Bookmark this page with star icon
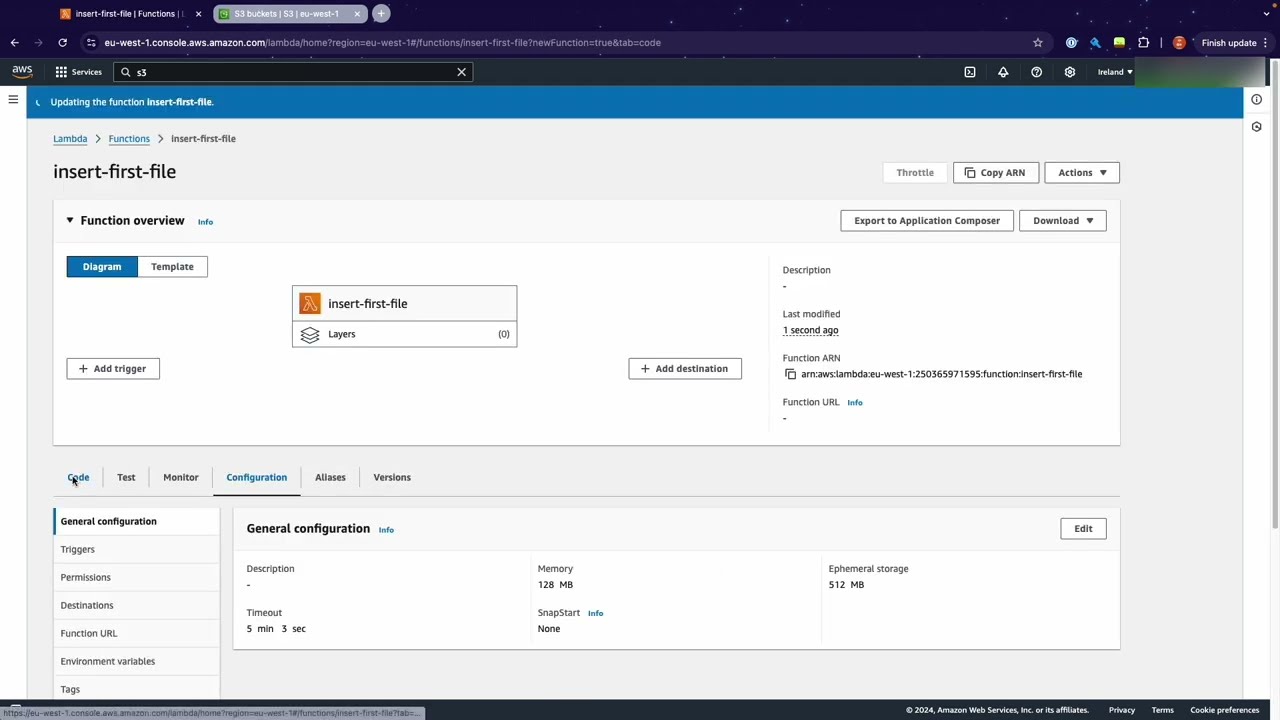 (x=1038, y=43)
